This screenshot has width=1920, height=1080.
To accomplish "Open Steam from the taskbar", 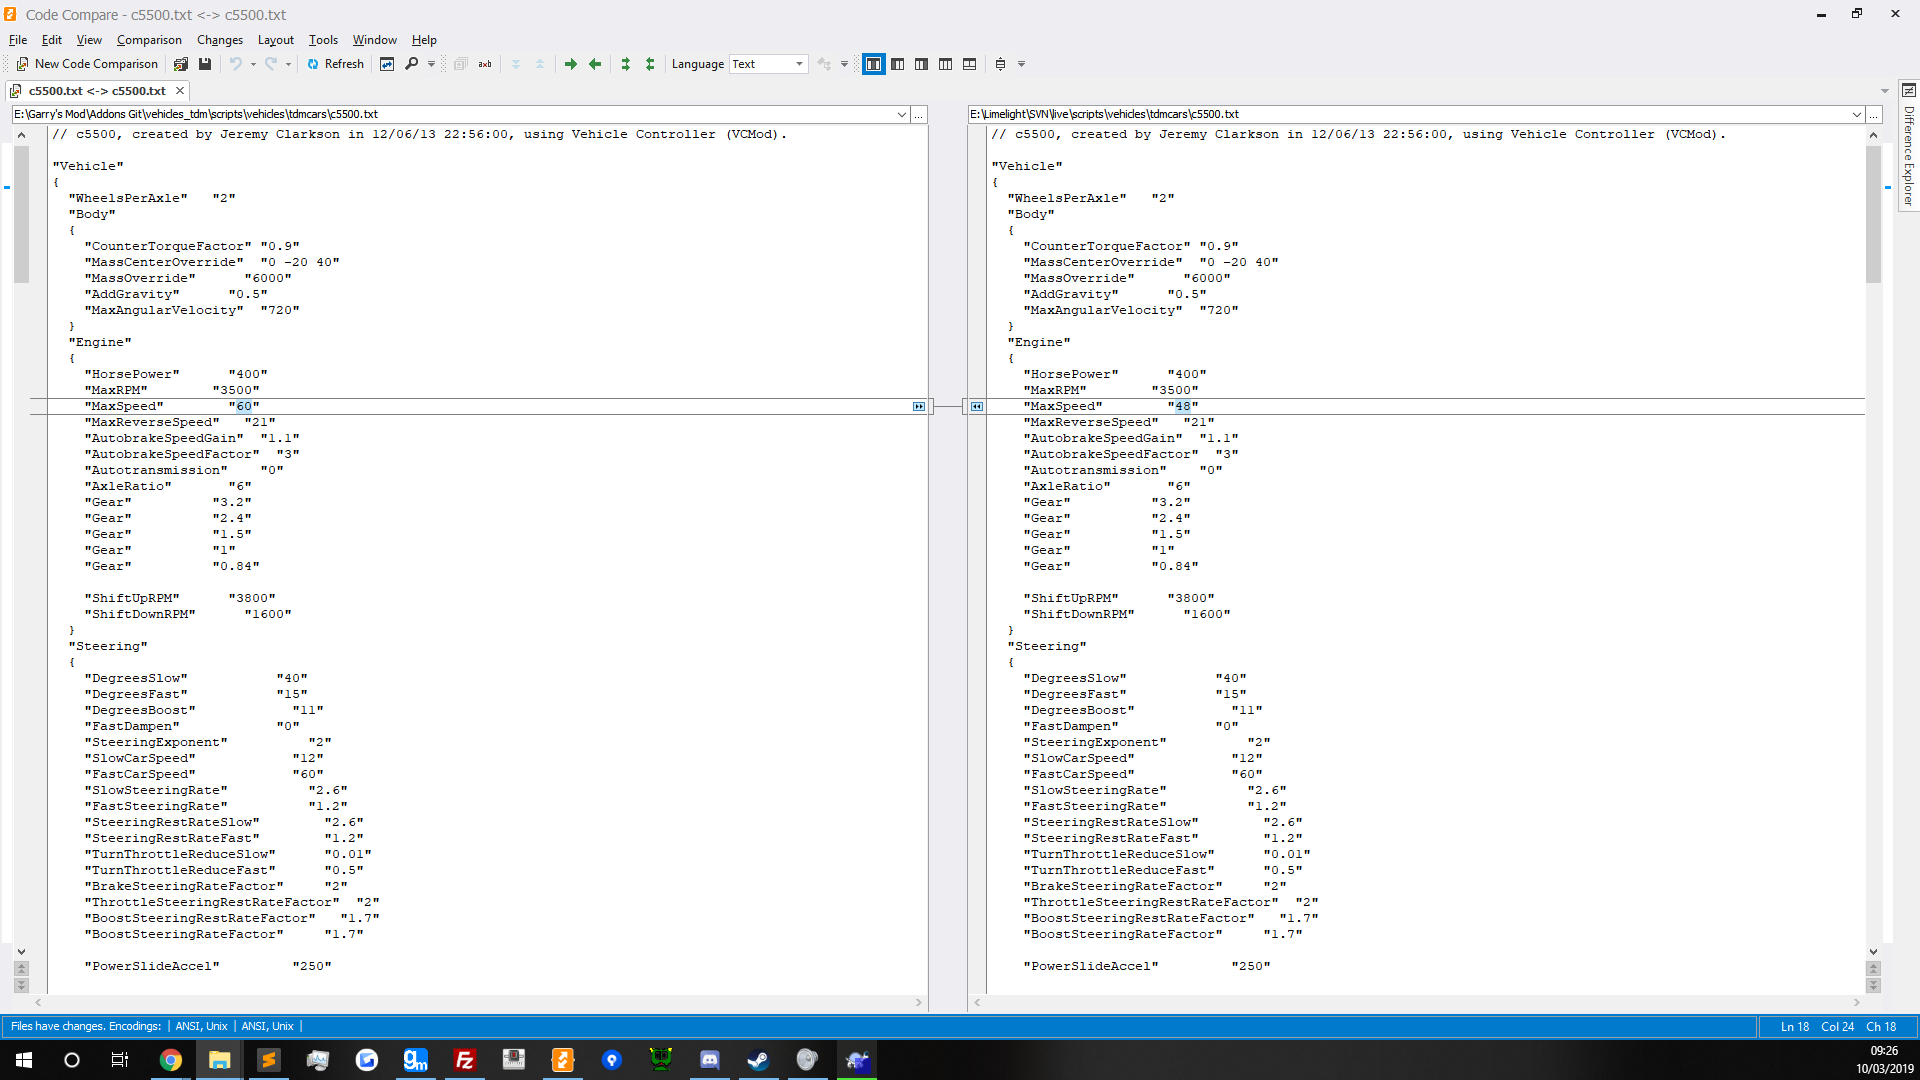I will 758,1060.
